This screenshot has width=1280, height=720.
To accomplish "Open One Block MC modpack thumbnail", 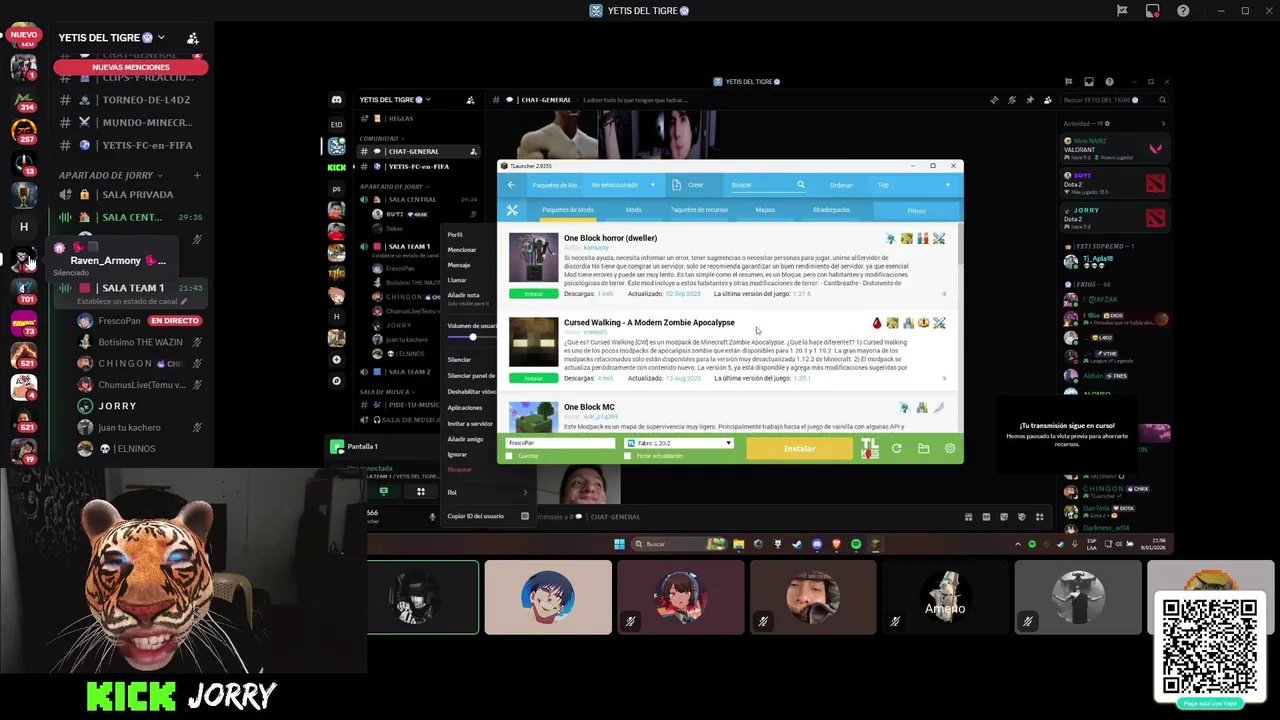I will point(533,415).
